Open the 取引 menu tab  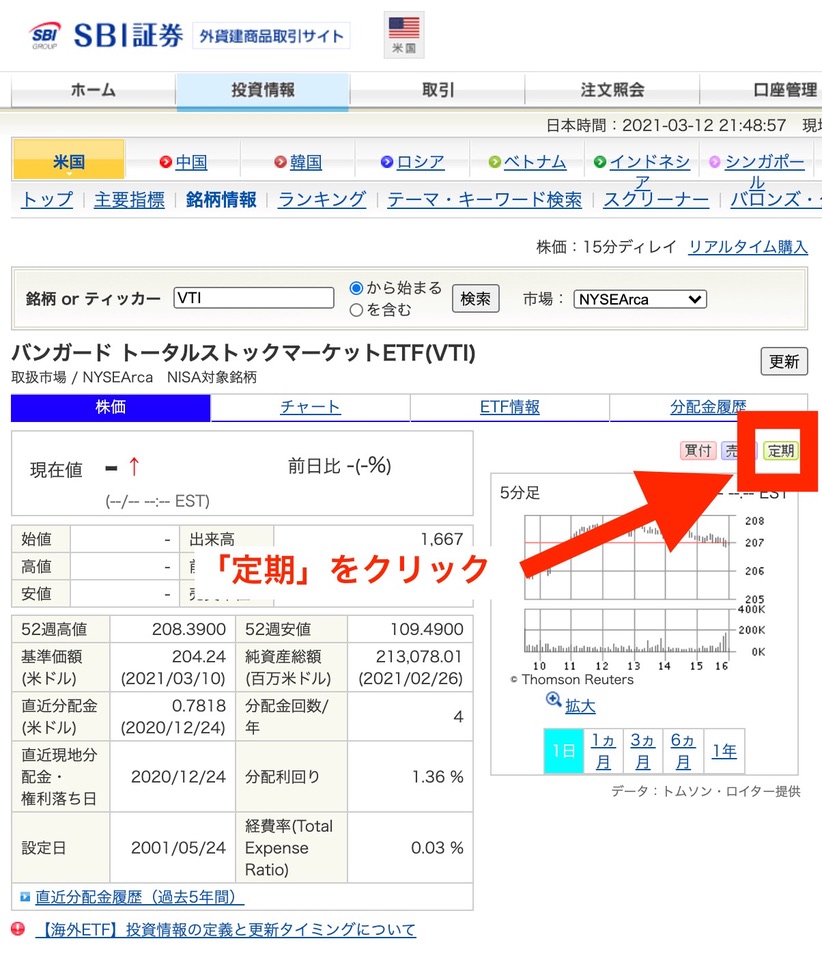437,90
